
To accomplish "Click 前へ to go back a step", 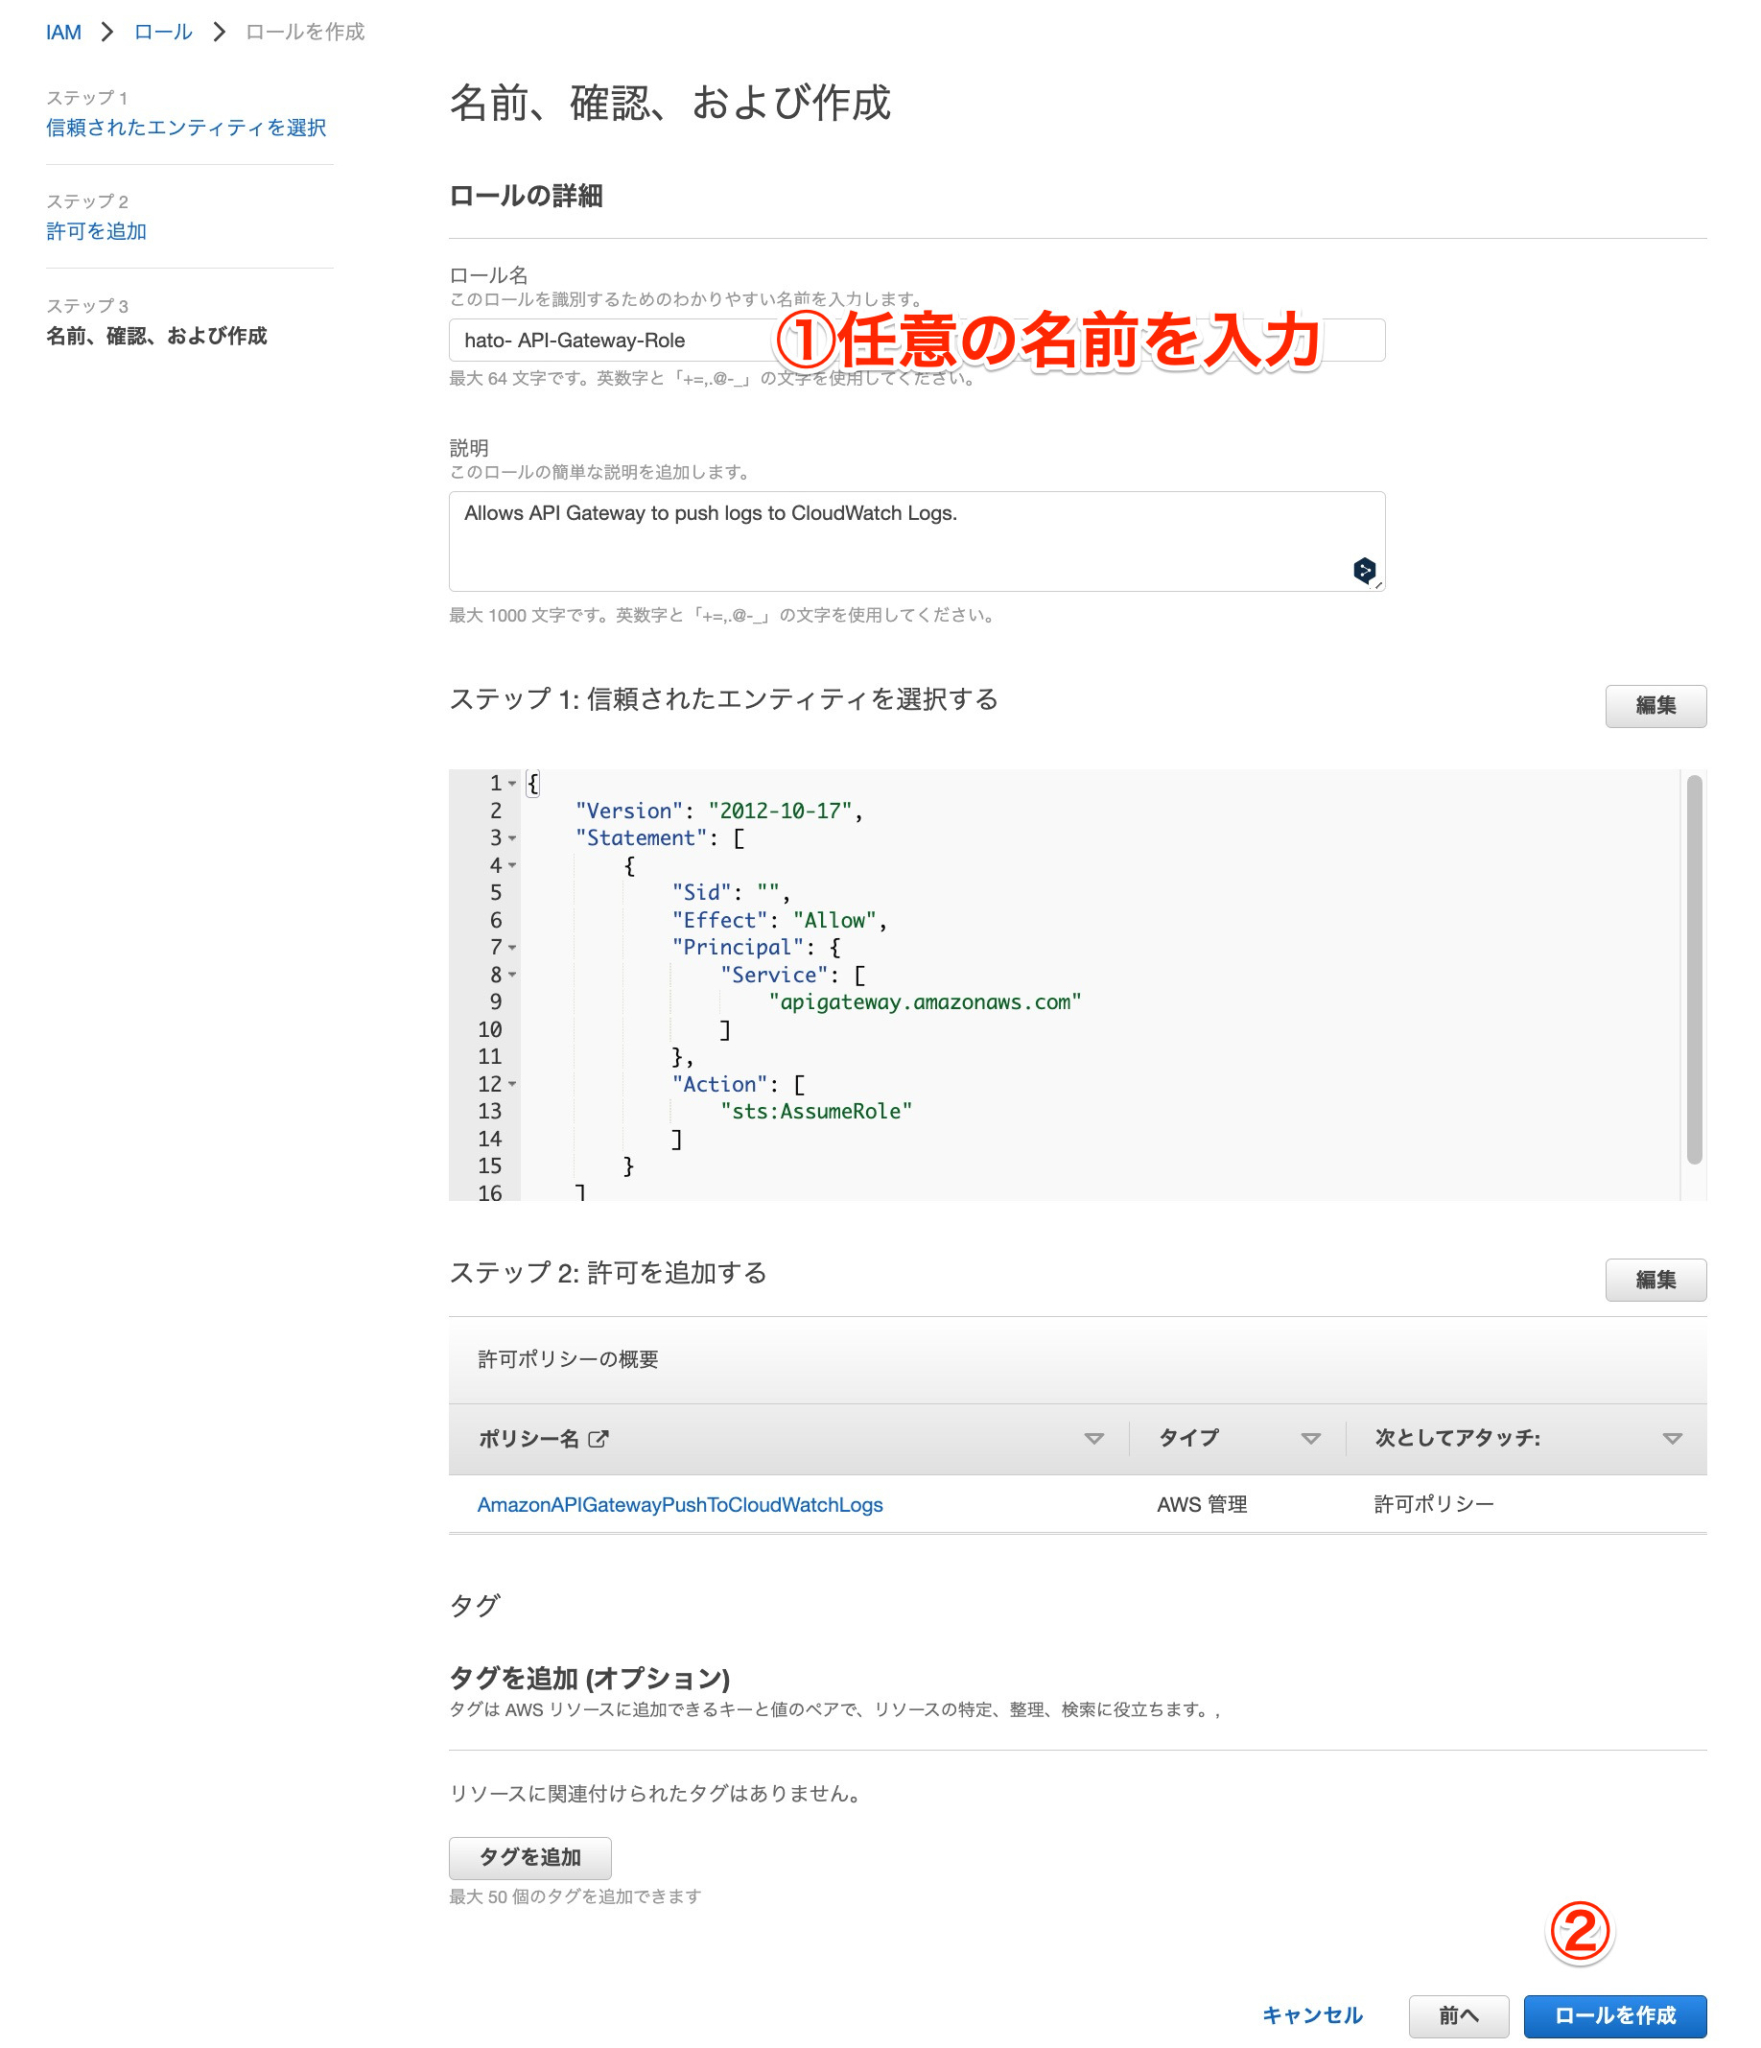I will click(1458, 2016).
